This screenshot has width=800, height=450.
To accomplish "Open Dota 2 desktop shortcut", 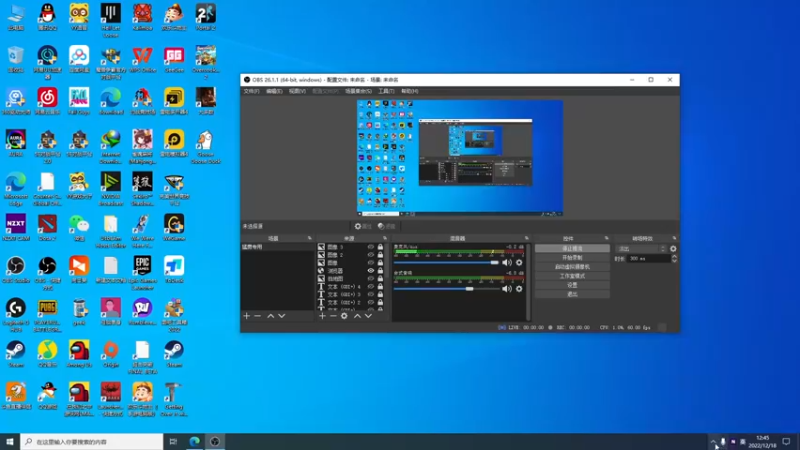I will tap(47, 228).
